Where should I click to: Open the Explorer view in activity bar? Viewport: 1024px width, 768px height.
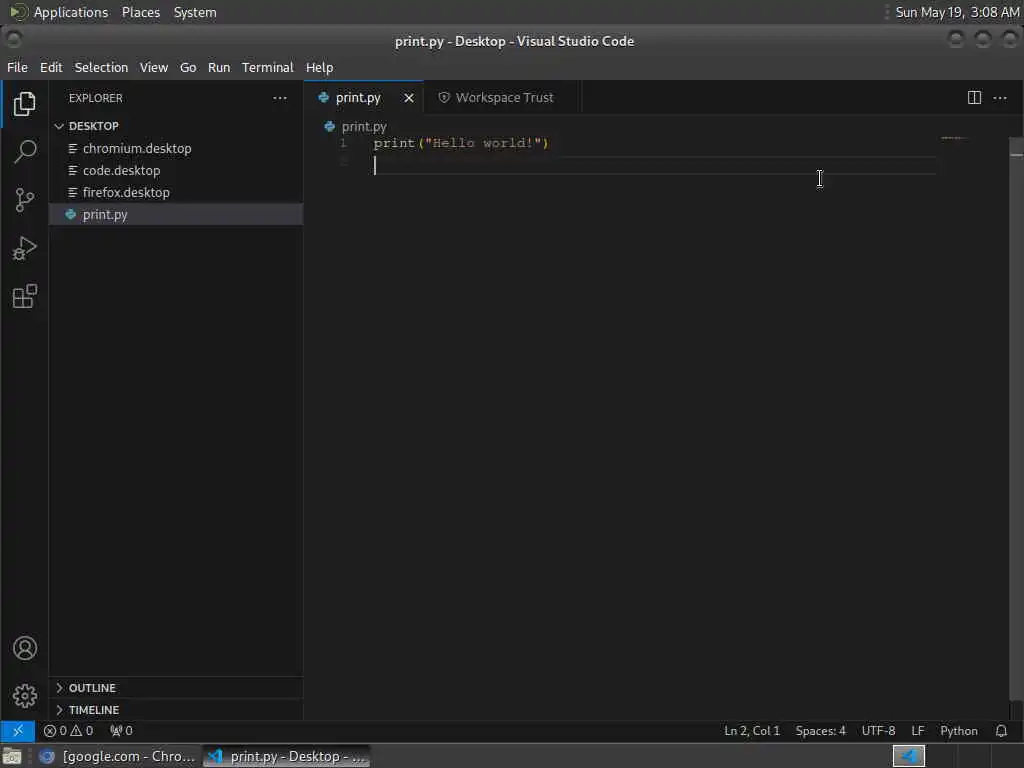[x=24, y=104]
